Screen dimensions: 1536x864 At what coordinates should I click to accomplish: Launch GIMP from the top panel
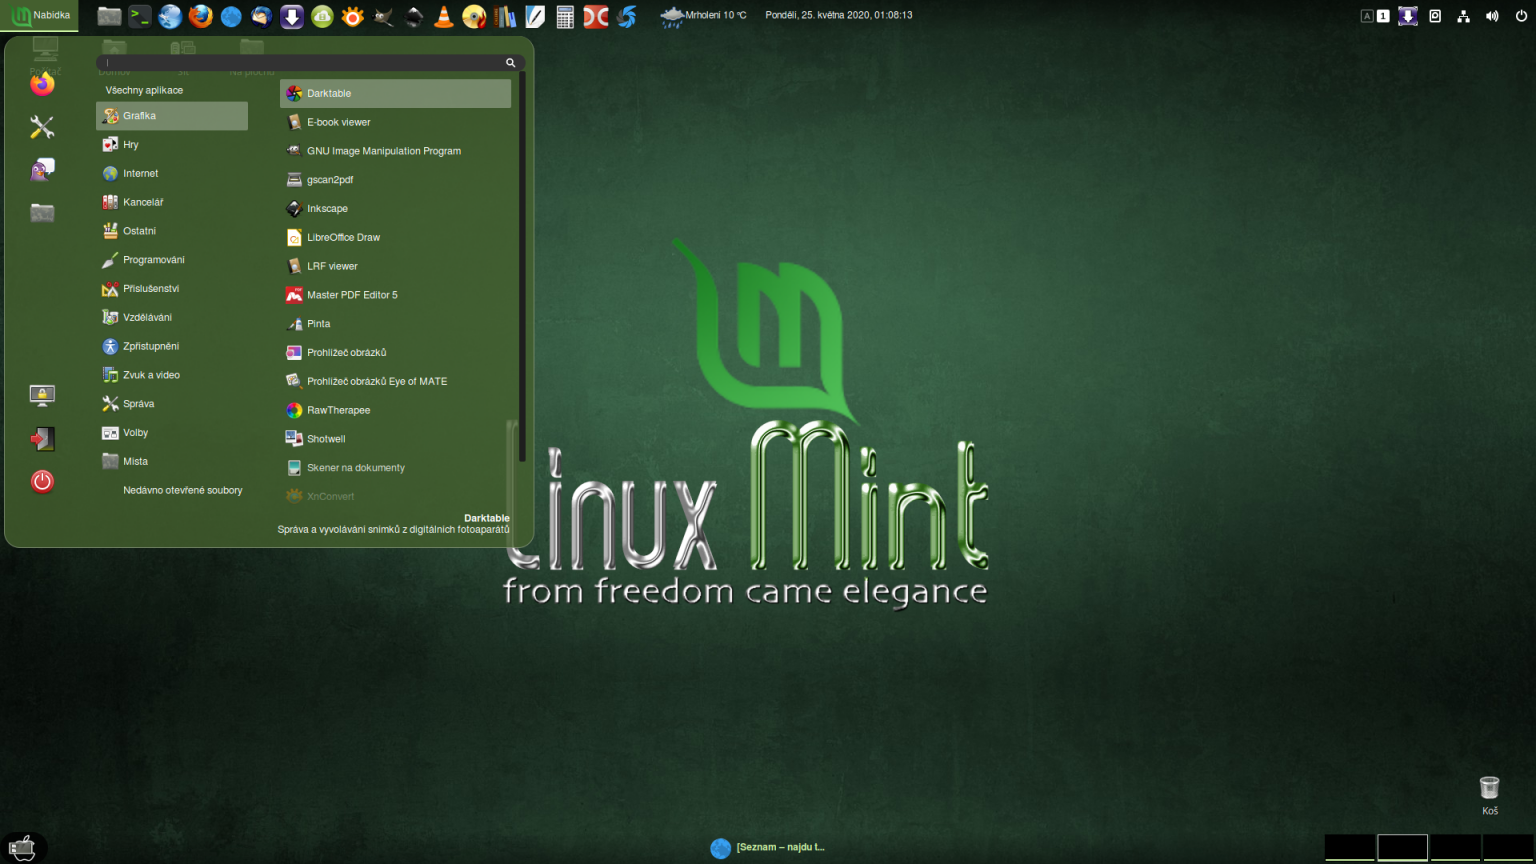(383, 15)
